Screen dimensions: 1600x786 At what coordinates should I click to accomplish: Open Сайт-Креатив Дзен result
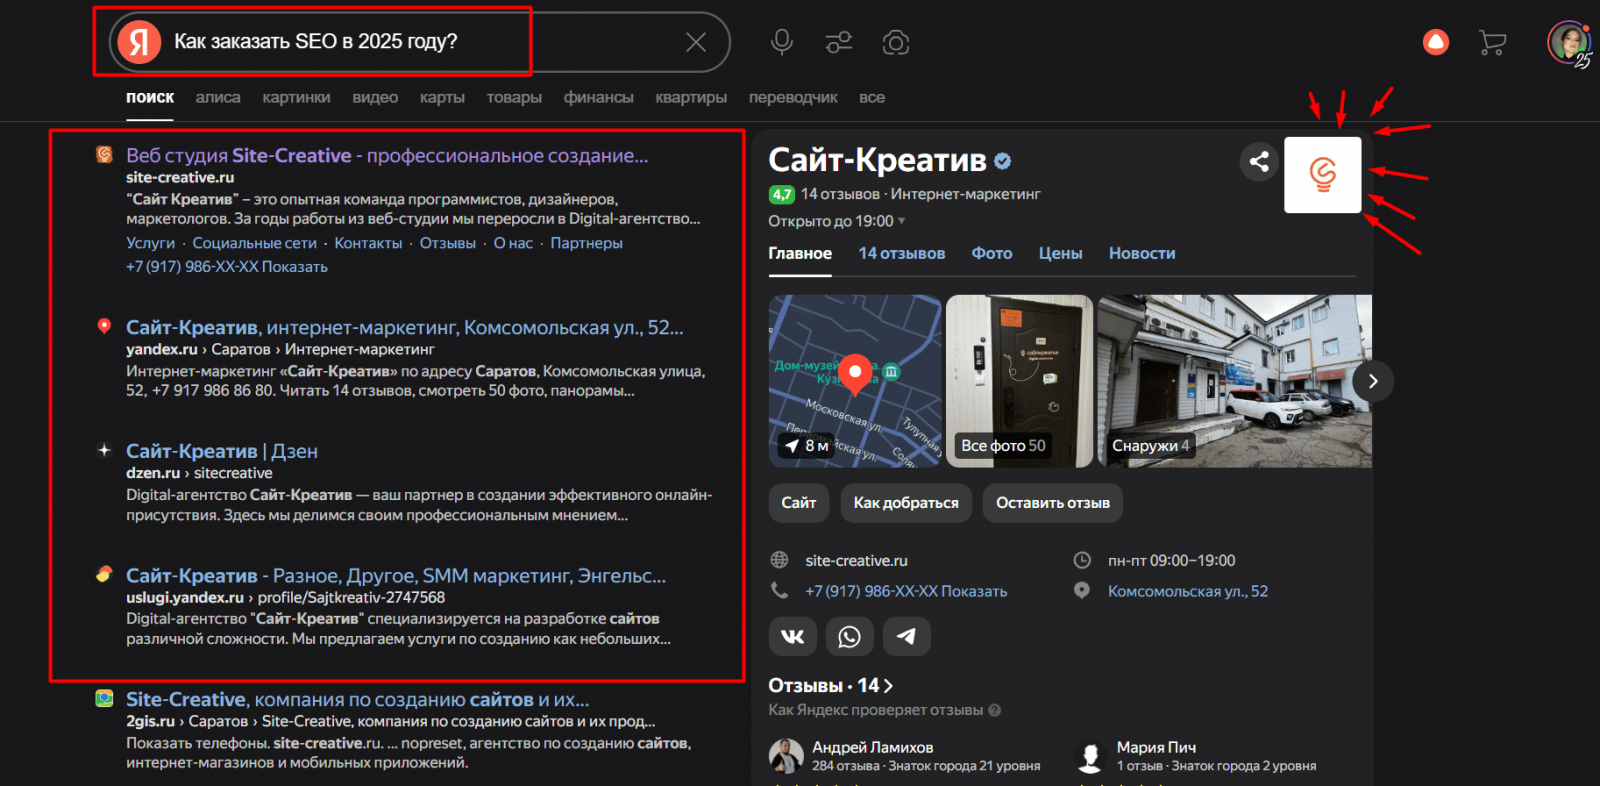tap(222, 451)
